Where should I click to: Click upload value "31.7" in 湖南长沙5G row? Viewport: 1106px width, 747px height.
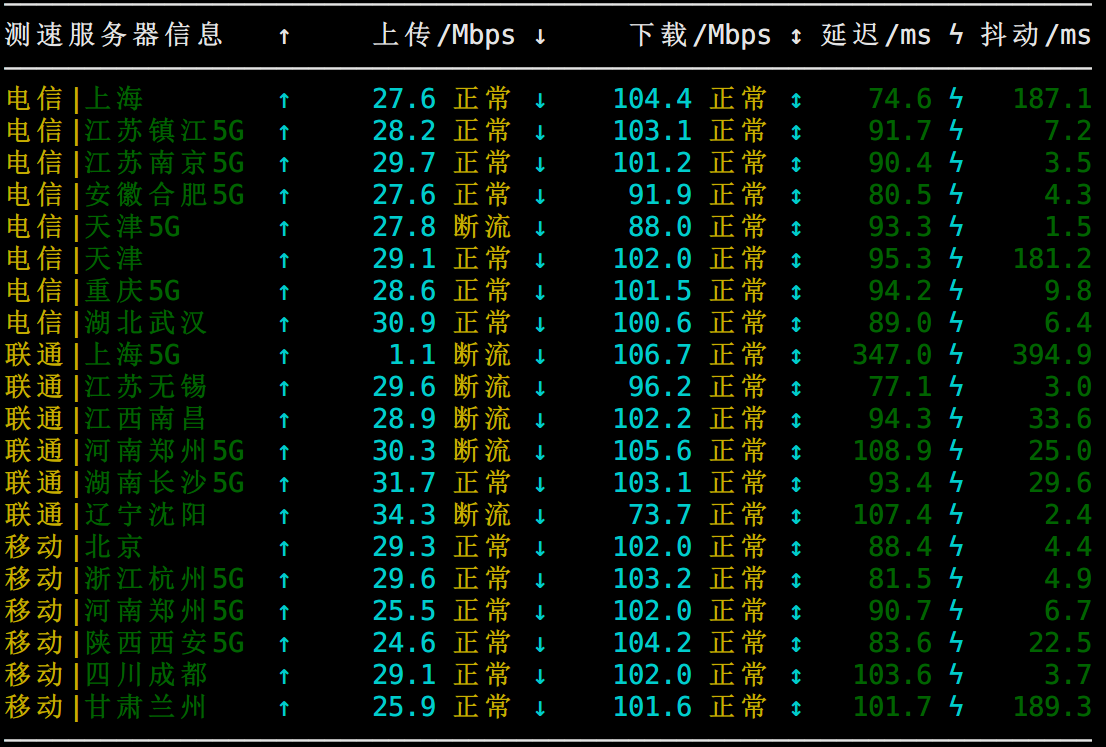point(404,483)
